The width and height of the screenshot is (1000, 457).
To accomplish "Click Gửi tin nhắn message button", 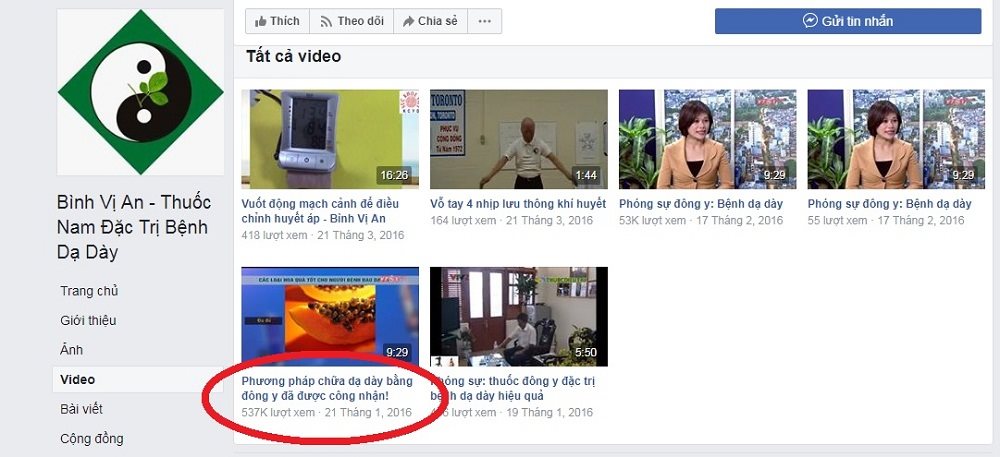I will click(x=847, y=21).
